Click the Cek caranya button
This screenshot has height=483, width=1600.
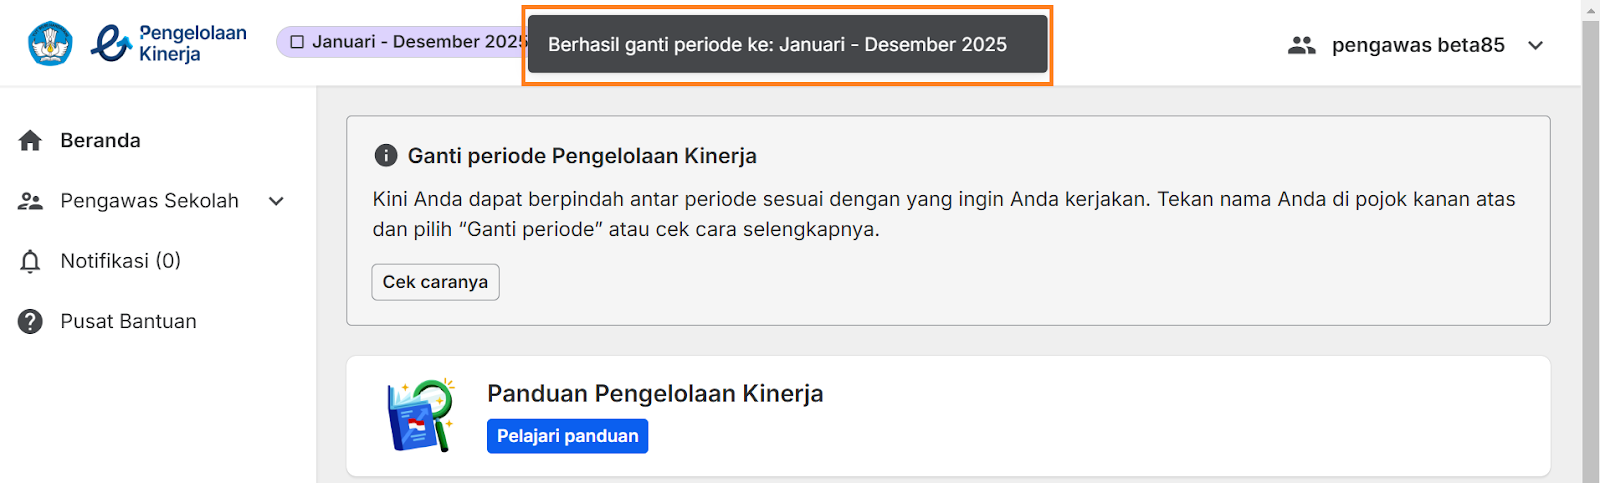435,282
